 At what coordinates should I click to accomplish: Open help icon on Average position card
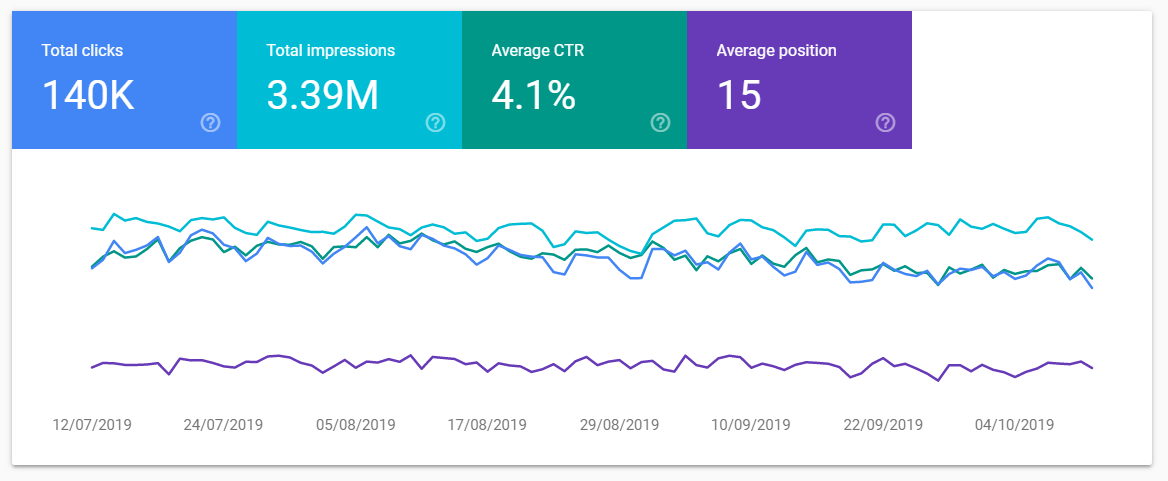(886, 123)
